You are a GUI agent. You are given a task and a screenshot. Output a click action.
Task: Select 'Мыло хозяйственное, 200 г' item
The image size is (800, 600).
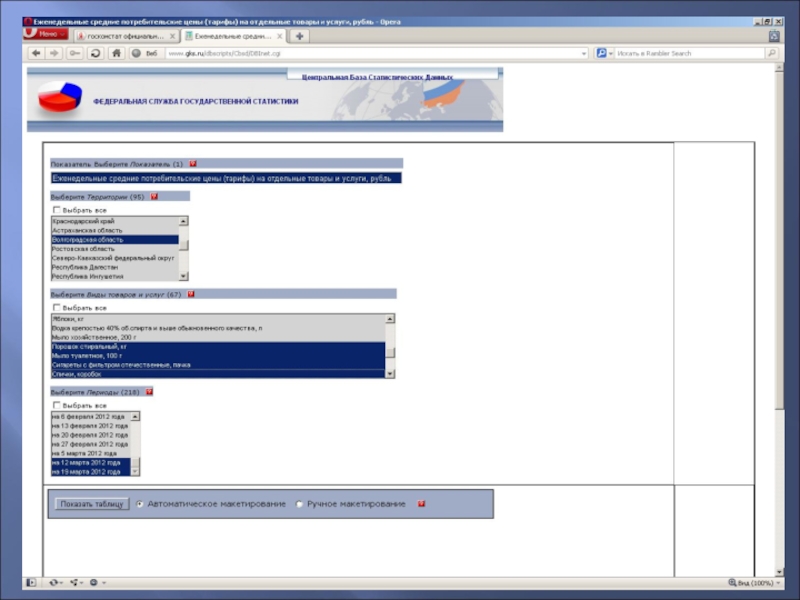(218, 337)
